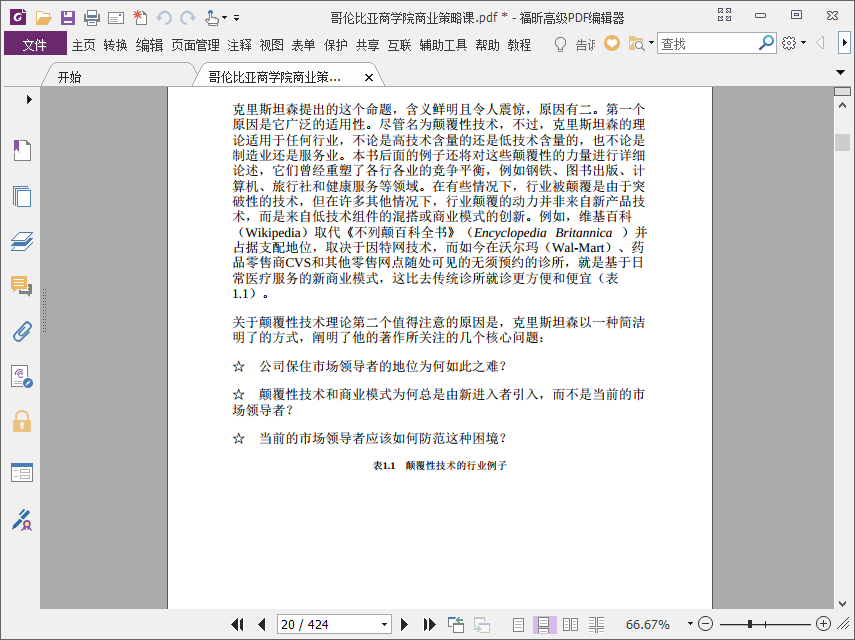Go to the previous page
This screenshot has width=855, height=640.
pos(262,625)
